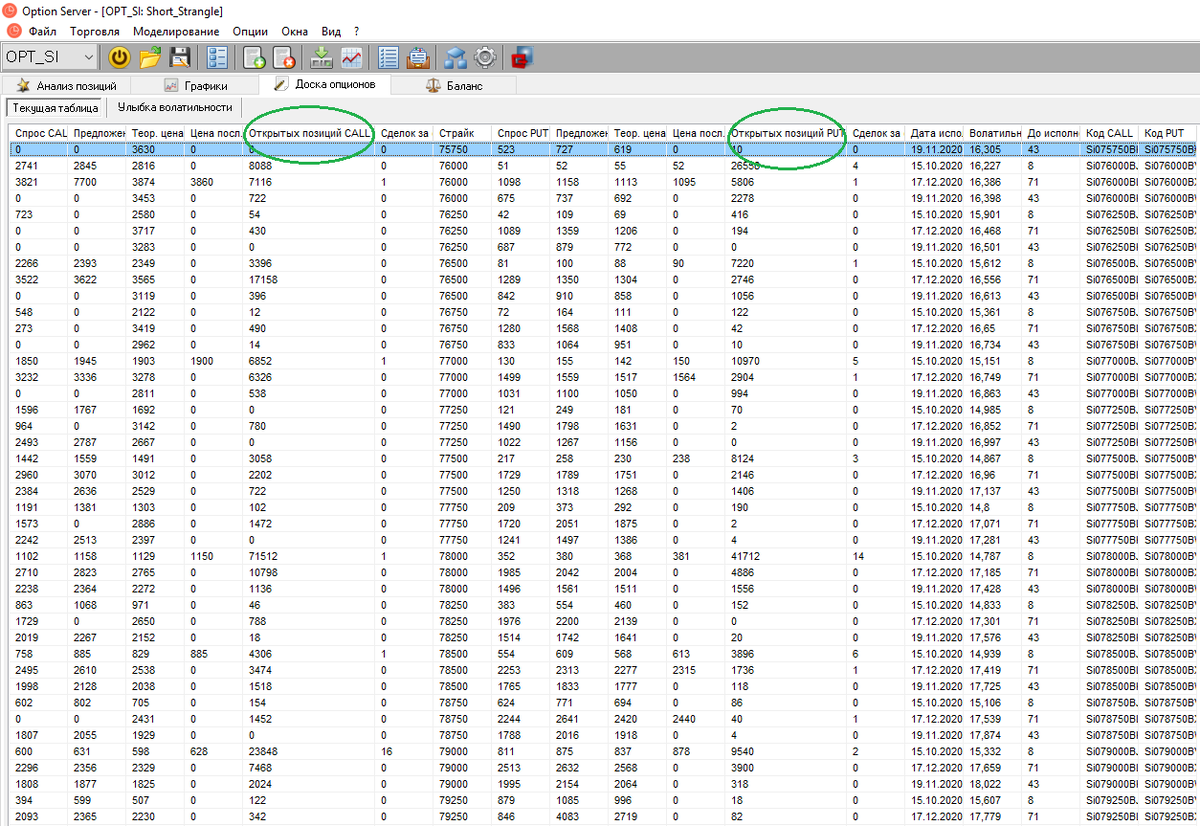
Task: Select the strike cell 75750
Action: [463, 149]
